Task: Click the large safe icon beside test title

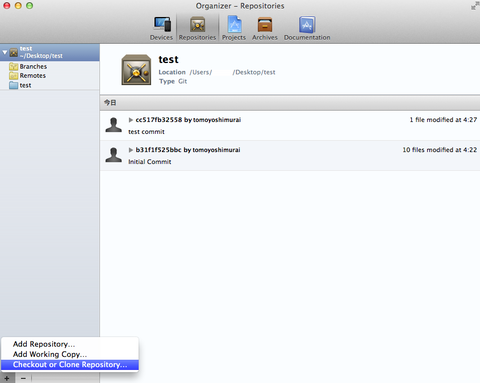Action: point(136,70)
